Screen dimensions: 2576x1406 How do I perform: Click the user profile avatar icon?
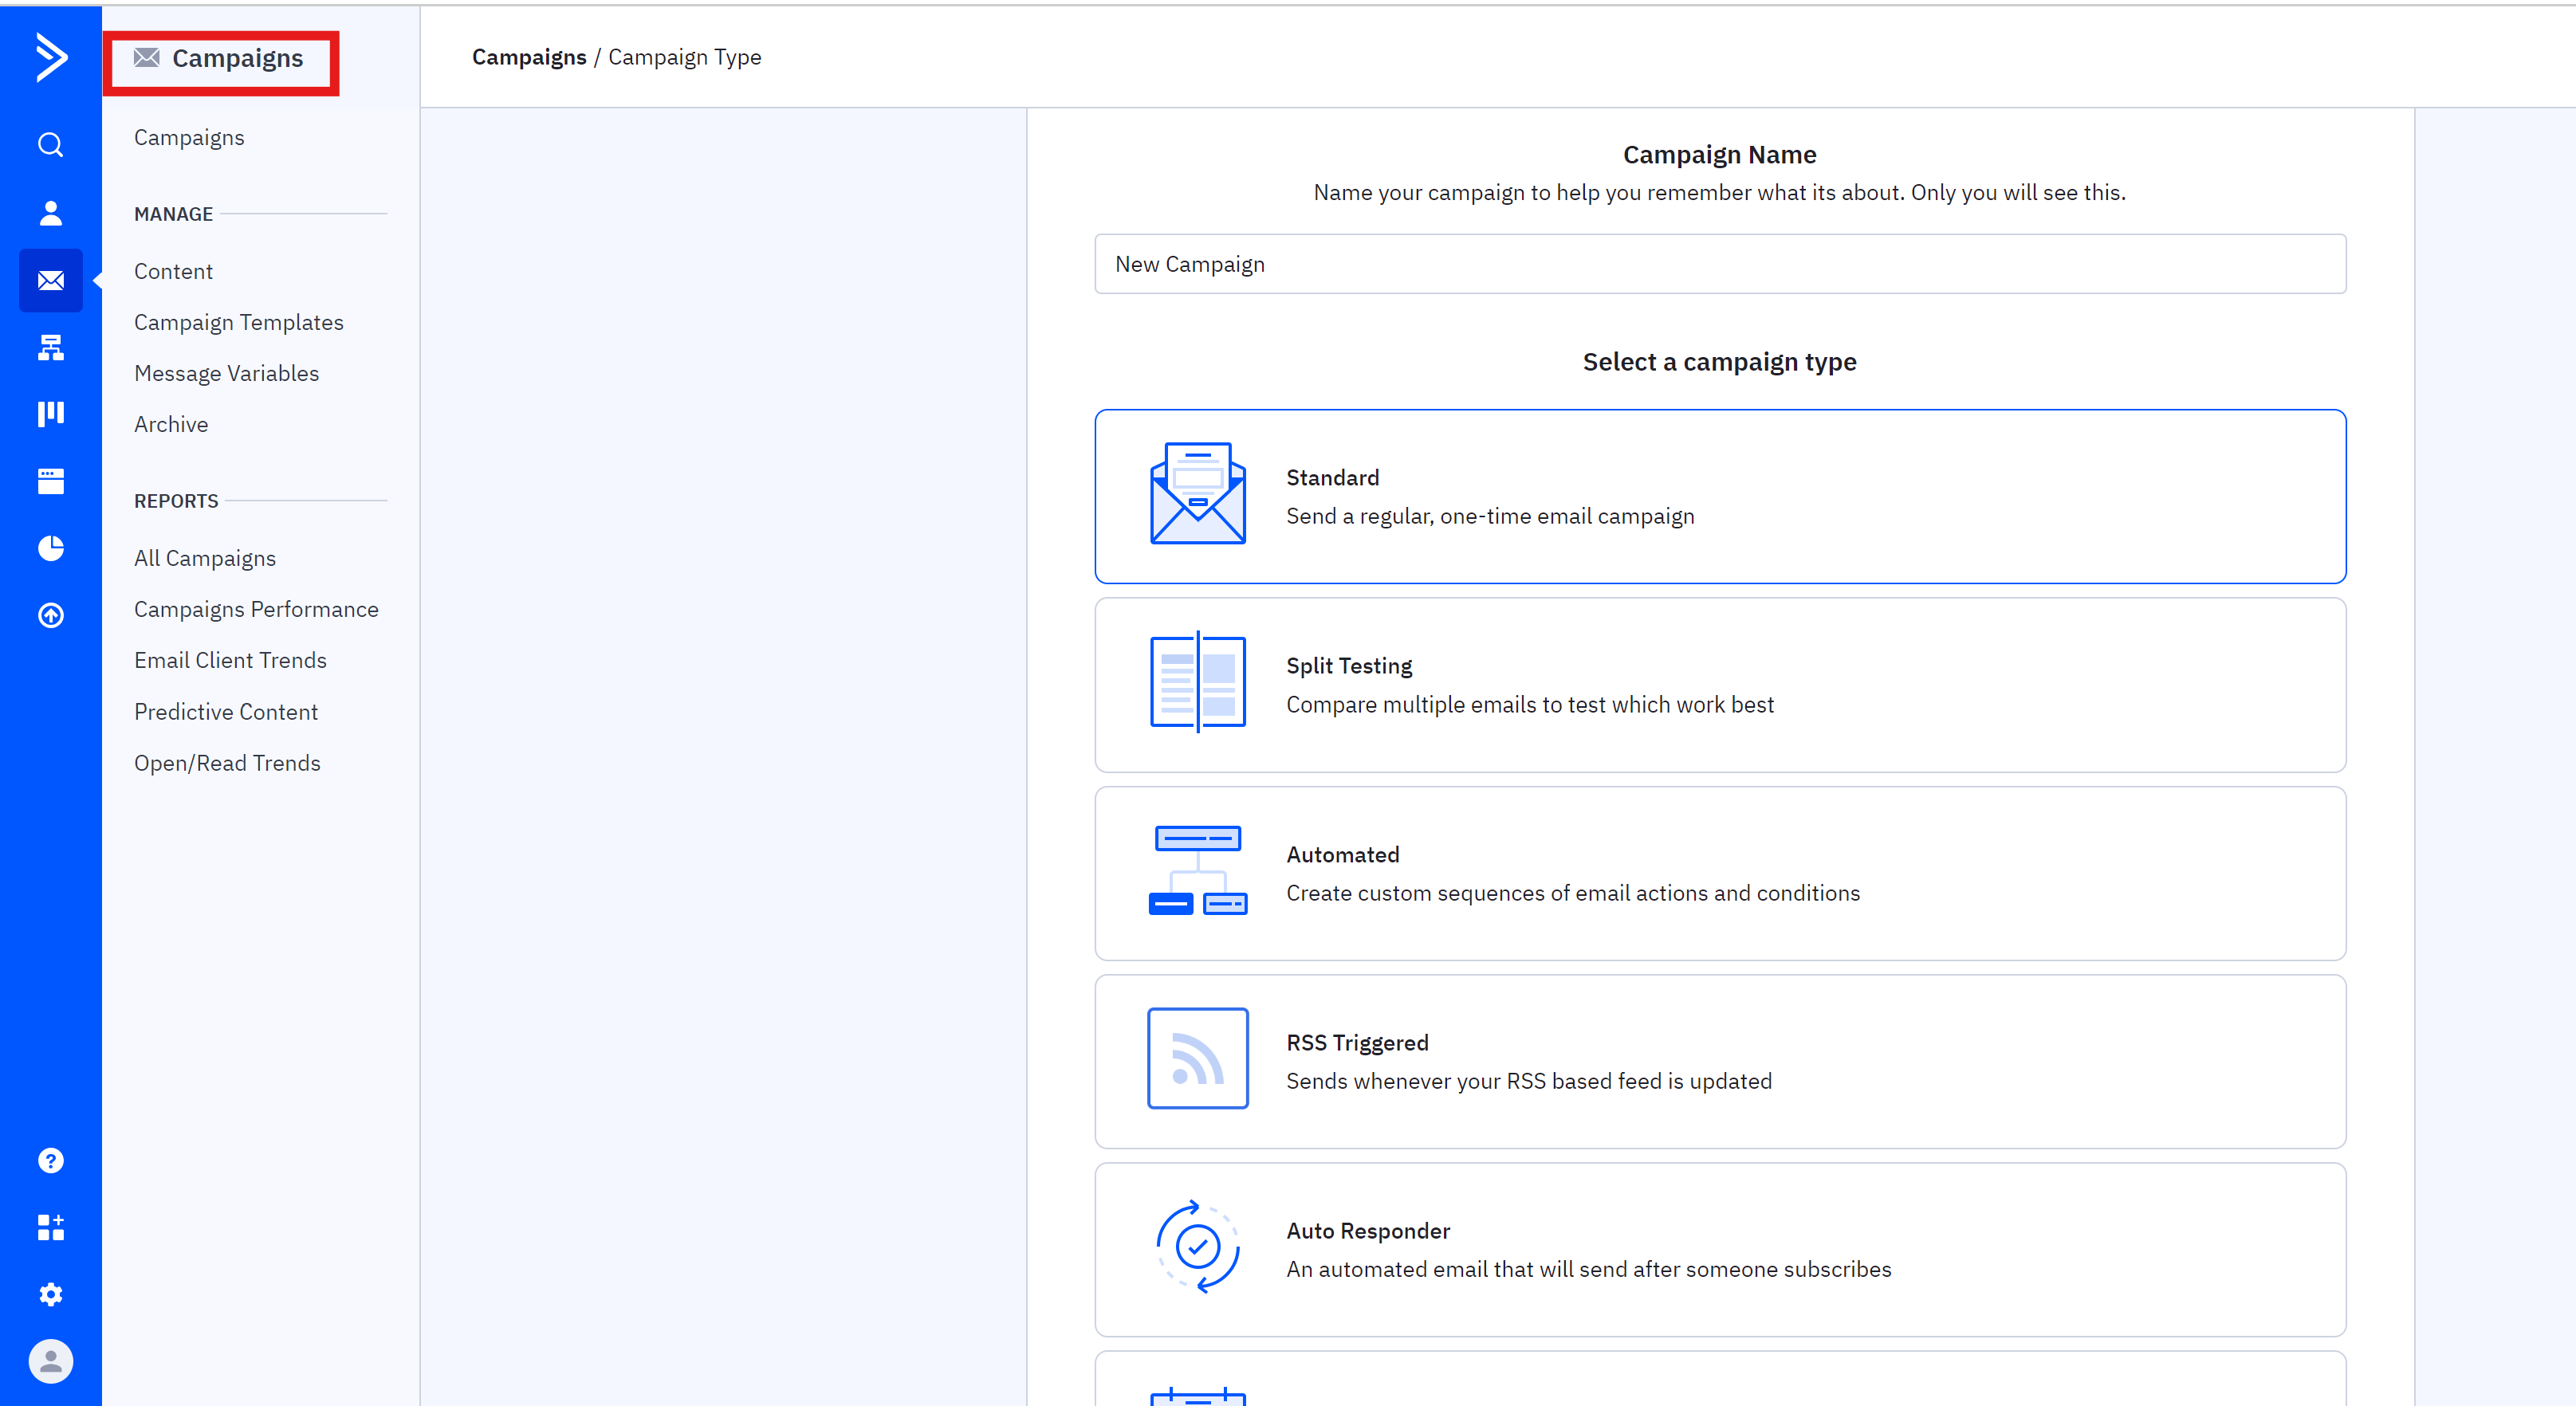click(50, 1361)
